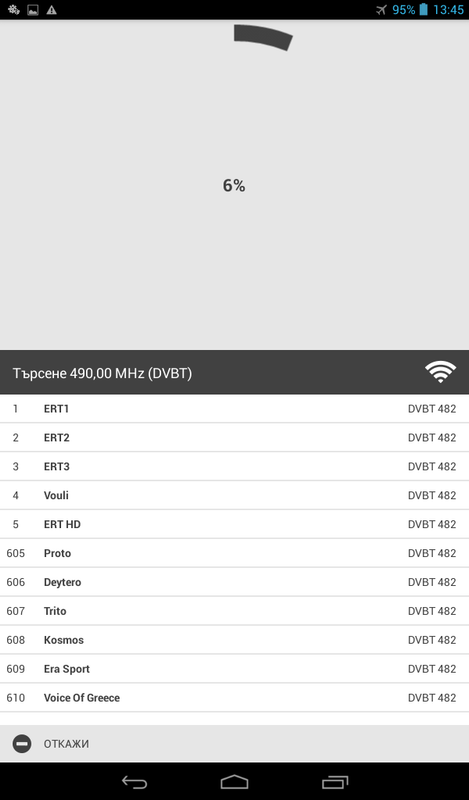The image size is (469, 800).
Task: Open the recent apps navigation icon
Action: [x=335, y=782]
